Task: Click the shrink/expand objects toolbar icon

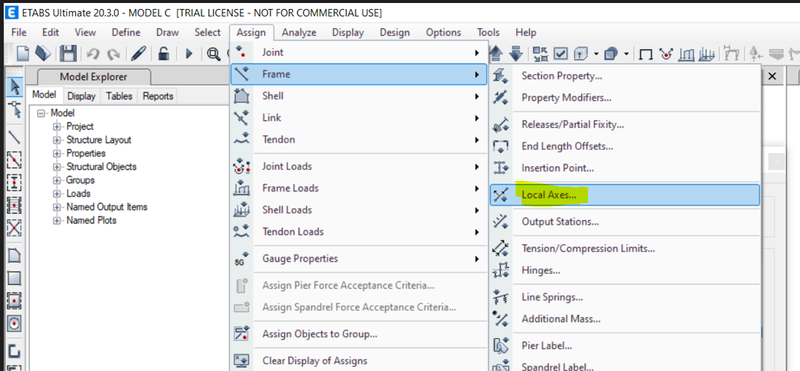Action: [540, 53]
